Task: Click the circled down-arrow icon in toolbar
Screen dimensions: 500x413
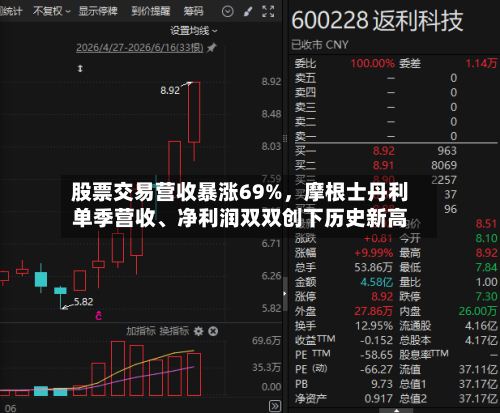Action: (228, 12)
